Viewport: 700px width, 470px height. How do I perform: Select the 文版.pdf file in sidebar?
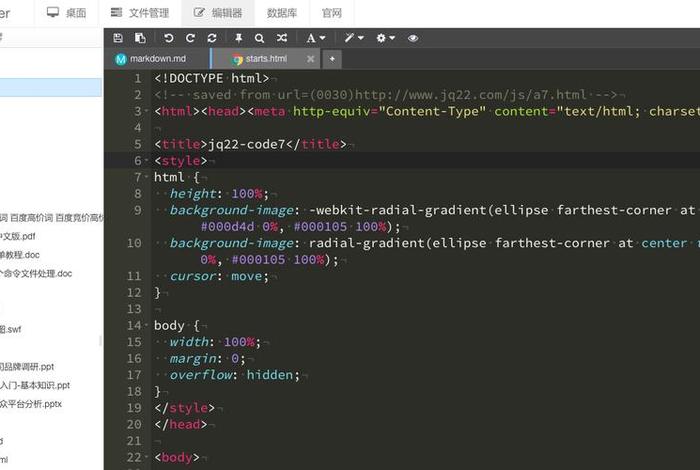click(18, 236)
